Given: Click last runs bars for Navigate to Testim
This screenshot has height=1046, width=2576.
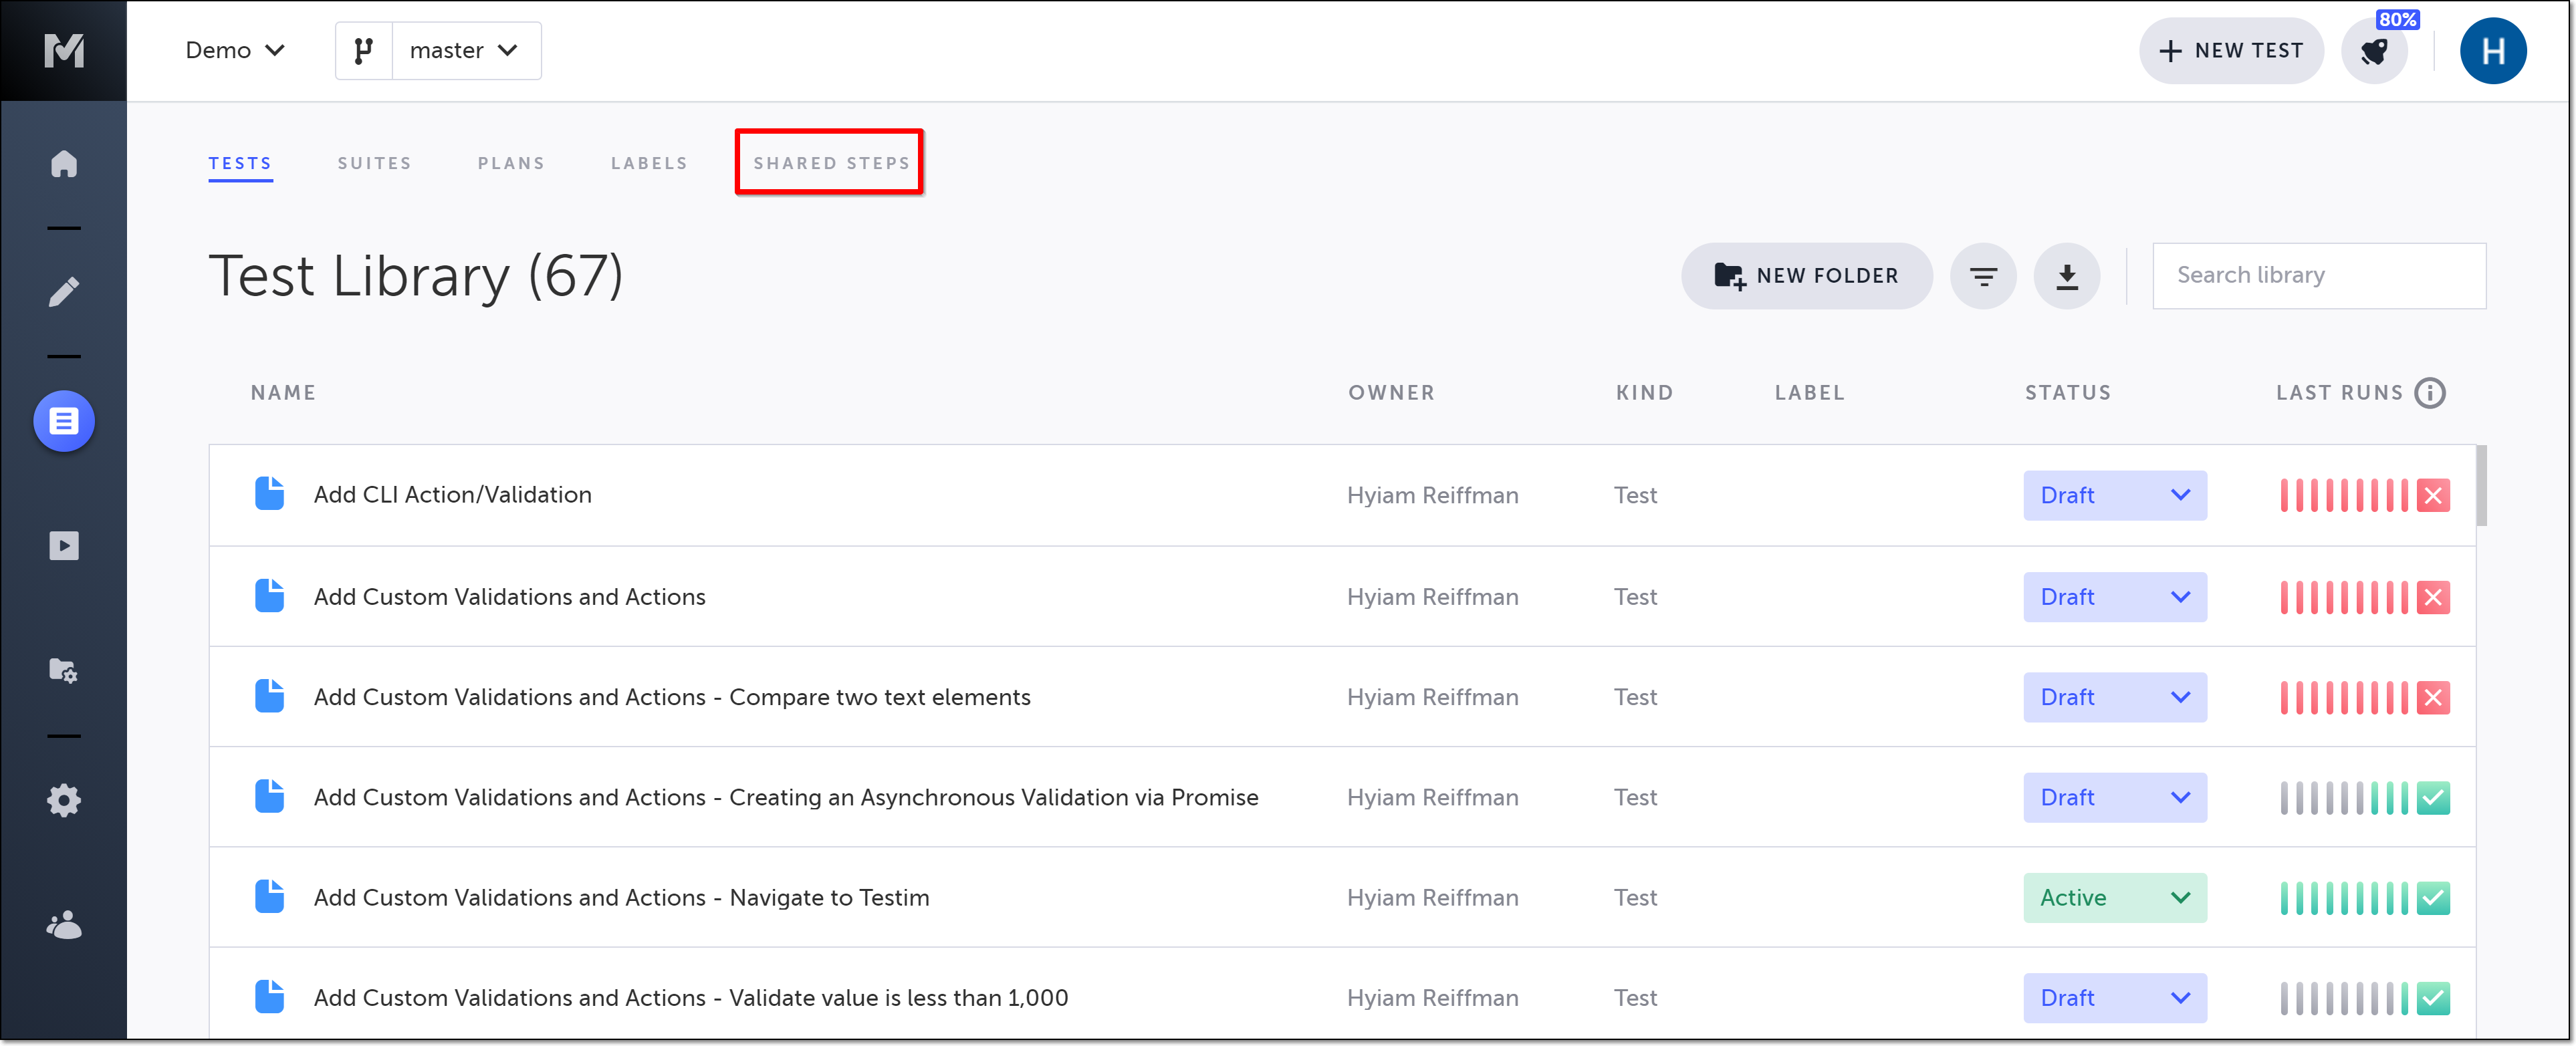Looking at the screenshot, I should [2344, 898].
